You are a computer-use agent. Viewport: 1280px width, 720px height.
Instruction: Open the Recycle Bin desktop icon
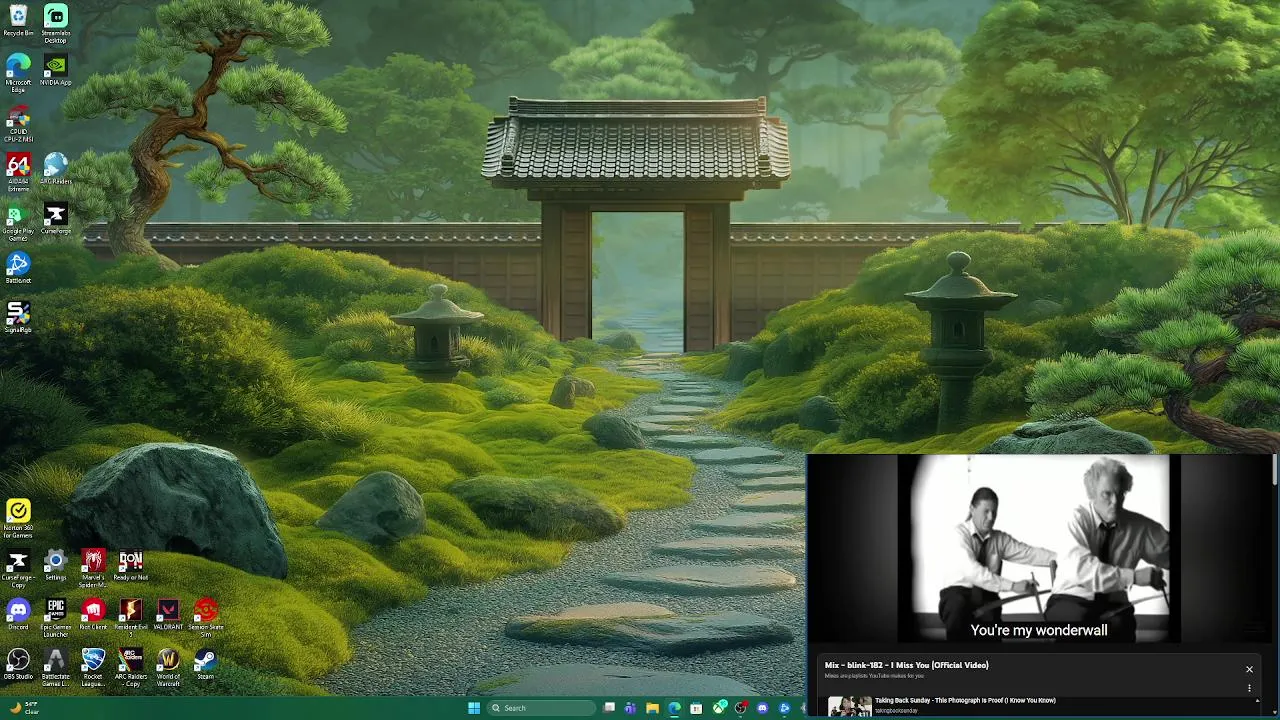pyautogui.click(x=18, y=21)
